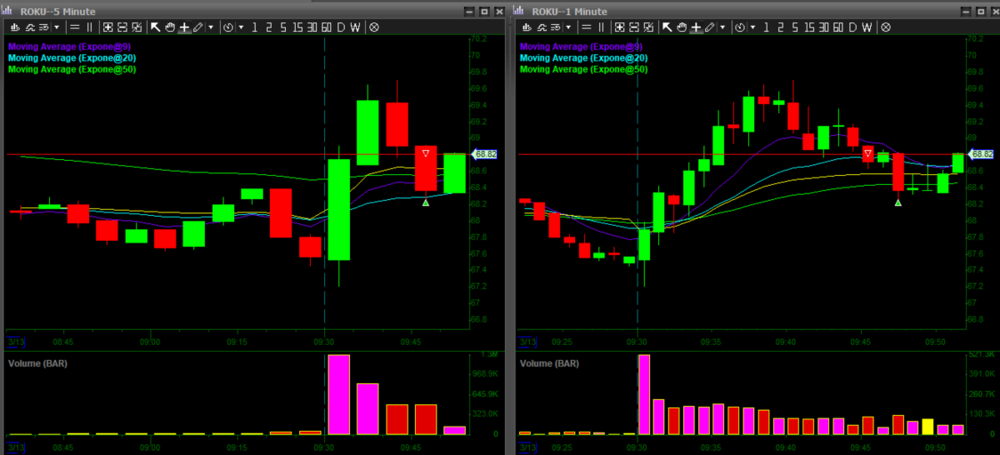This screenshot has width=1000, height=455.
Task: Pick the pencil draw tool in 1 Minute chart
Action: [709, 27]
